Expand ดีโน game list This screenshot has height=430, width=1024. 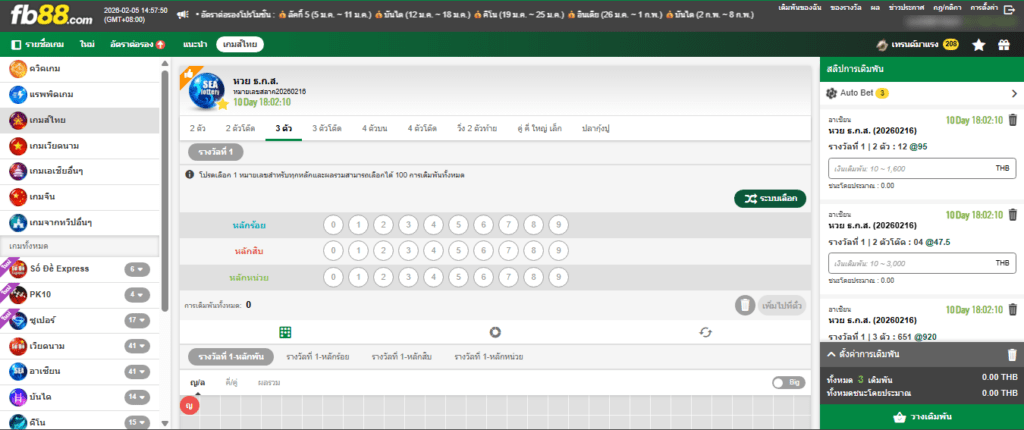(x=138, y=422)
